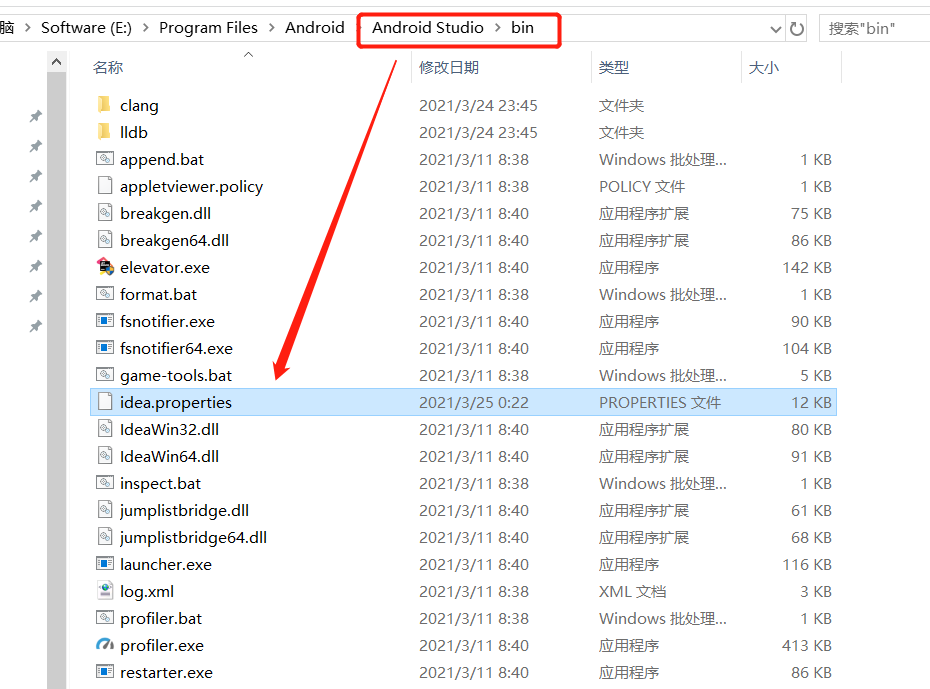Select the format.bat file icon
The image size is (930, 689).
coord(104,294)
